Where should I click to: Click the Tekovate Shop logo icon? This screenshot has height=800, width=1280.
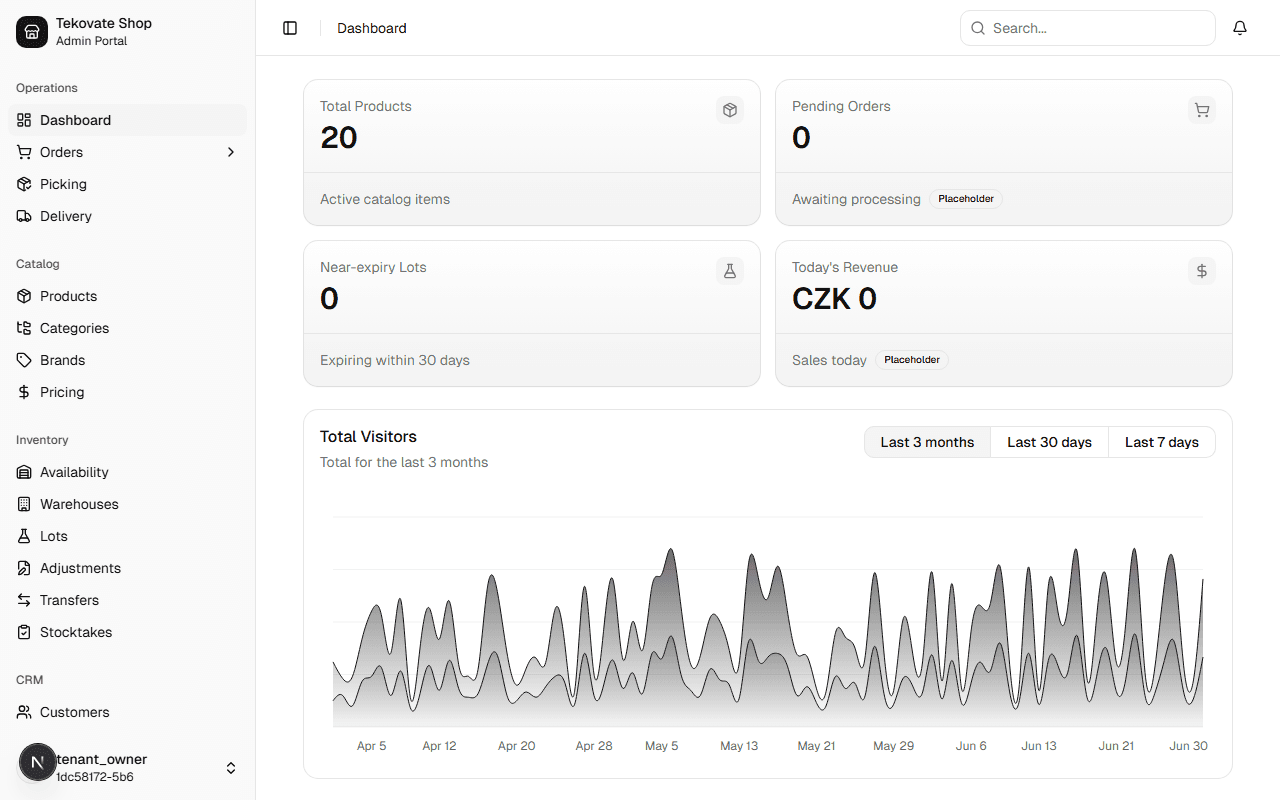(x=32, y=32)
